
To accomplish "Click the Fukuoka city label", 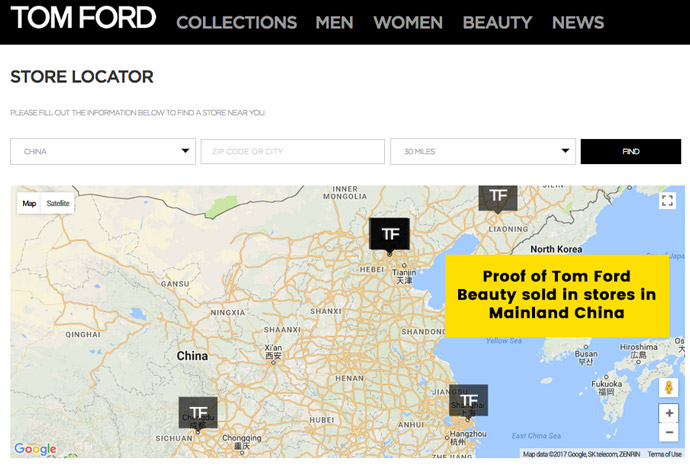I will (x=606, y=387).
